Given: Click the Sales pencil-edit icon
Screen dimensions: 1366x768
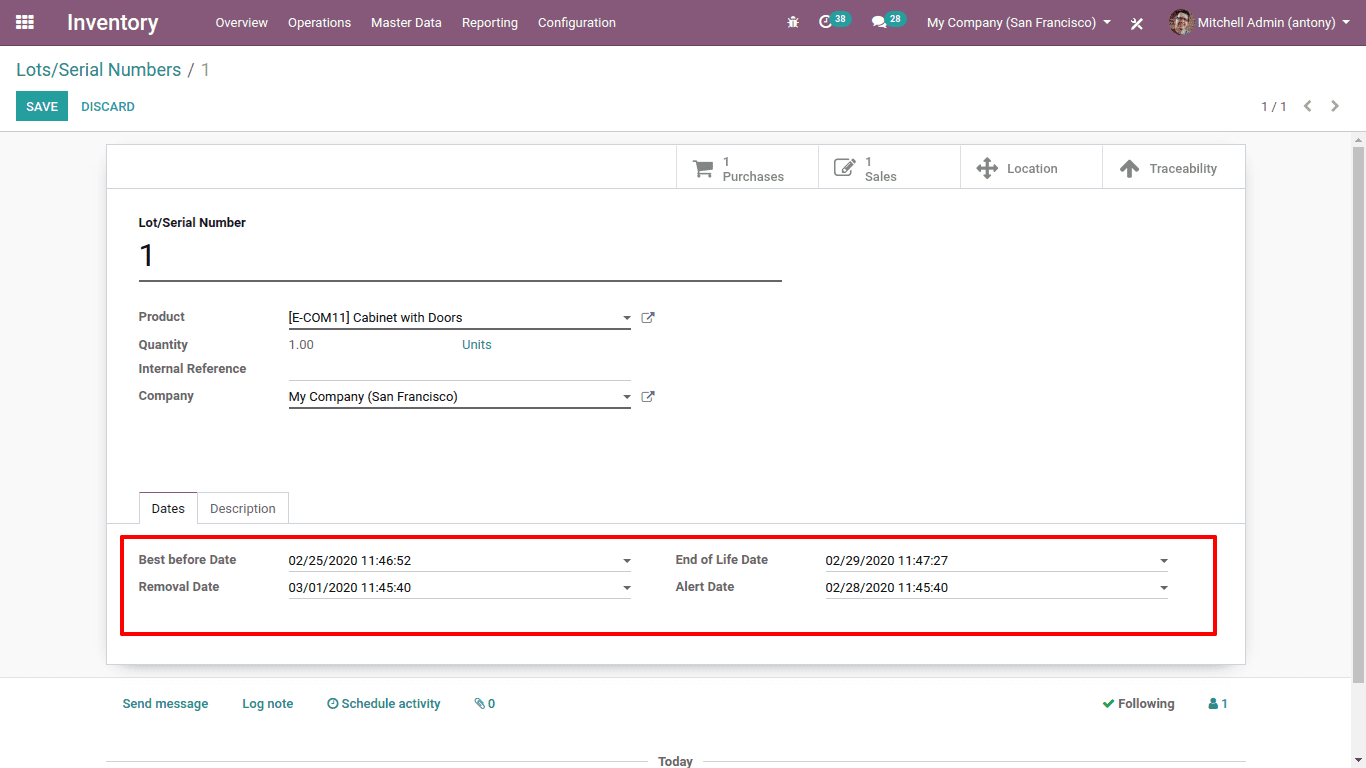Looking at the screenshot, I should [845, 168].
